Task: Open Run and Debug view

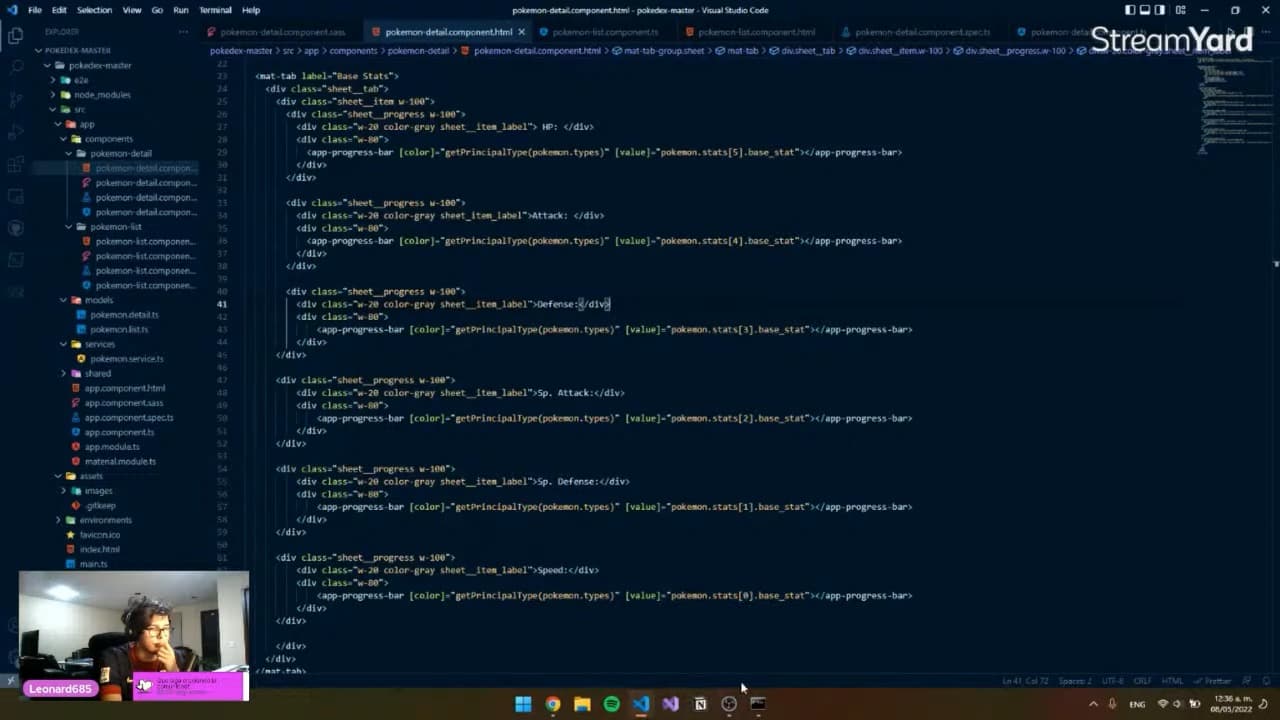Action: [16, 131]
